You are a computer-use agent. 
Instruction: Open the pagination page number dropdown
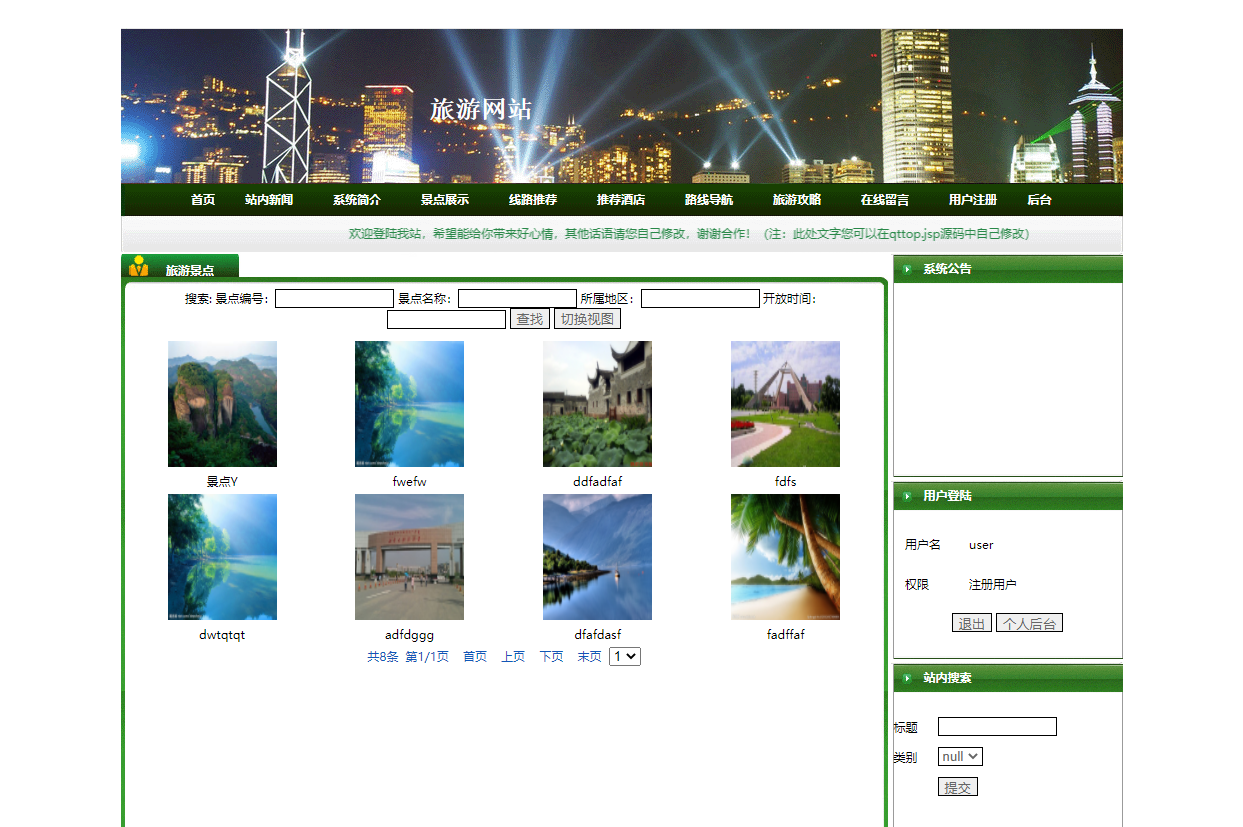point(624,656)
